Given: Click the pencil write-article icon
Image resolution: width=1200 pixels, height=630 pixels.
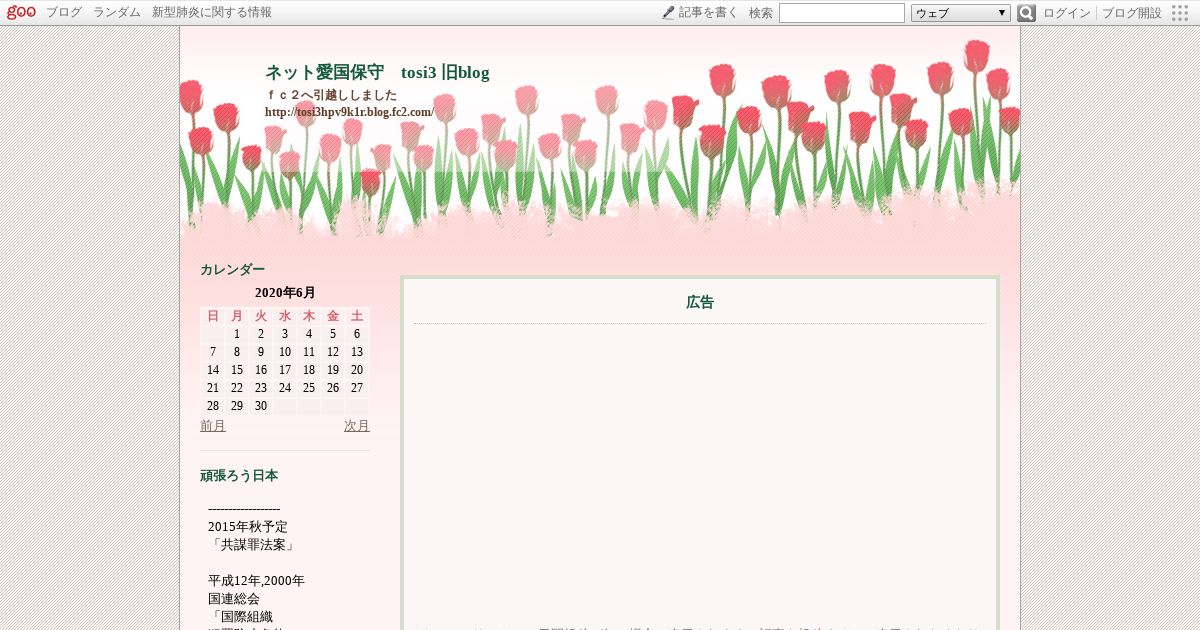Looking at the screenshot, I should pos(668,13).
